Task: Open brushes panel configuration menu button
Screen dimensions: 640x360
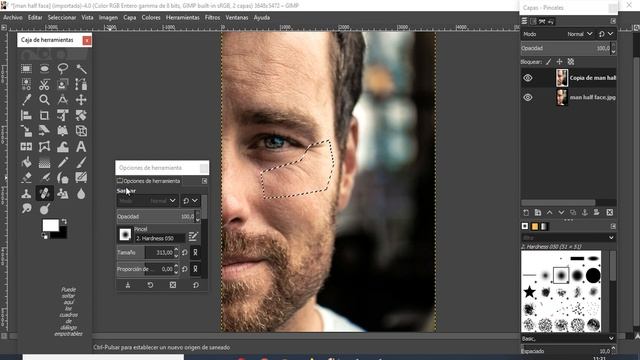Action: tap(613, 226)
